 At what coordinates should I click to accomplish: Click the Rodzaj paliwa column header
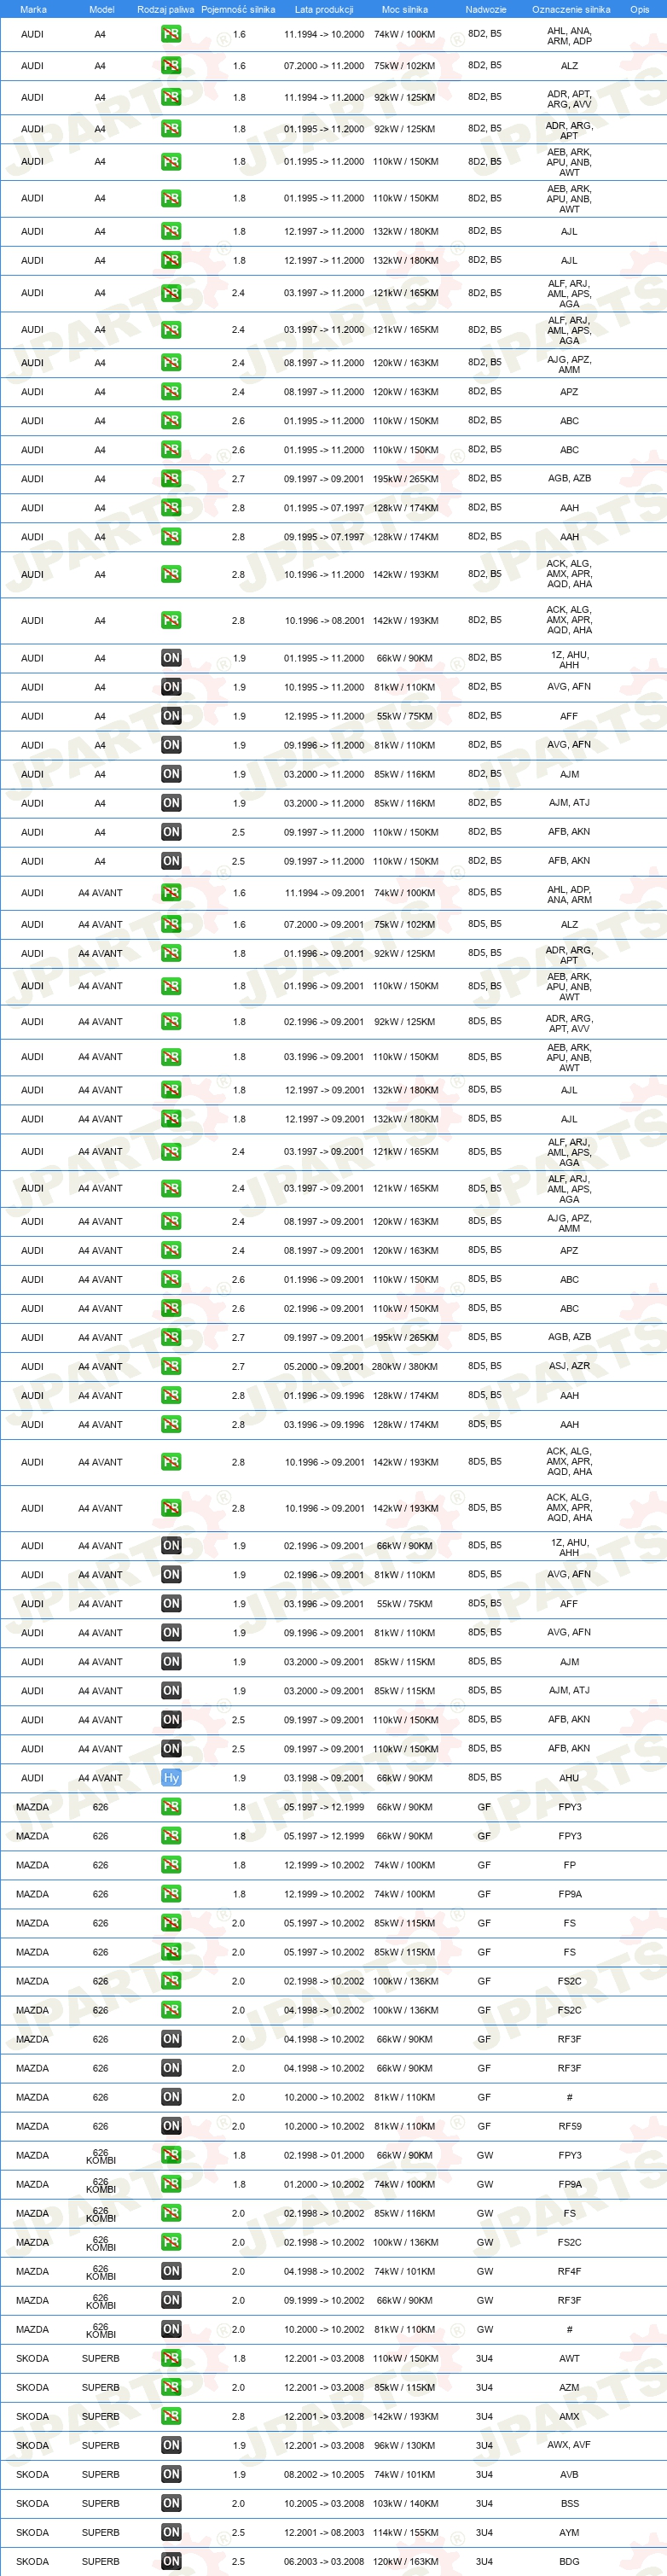pyautogui.click(x=166, y=9)
